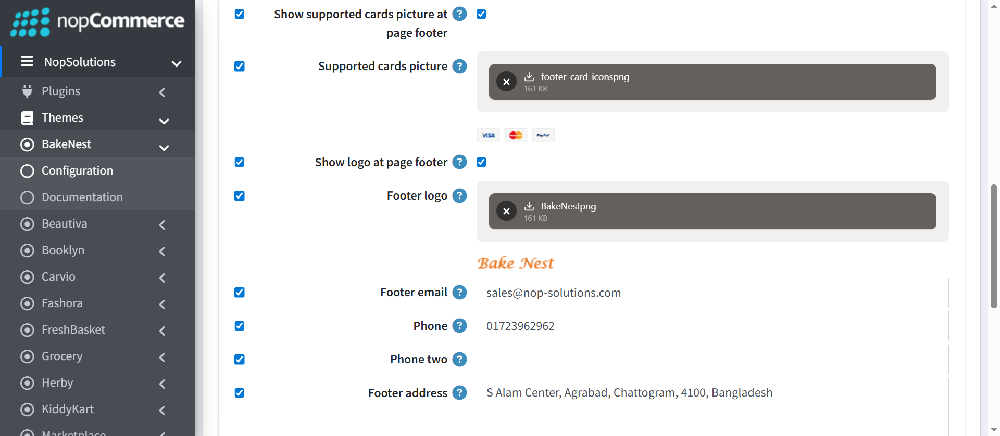
Task: Remove the footer card icons image file
Action: 506,82
